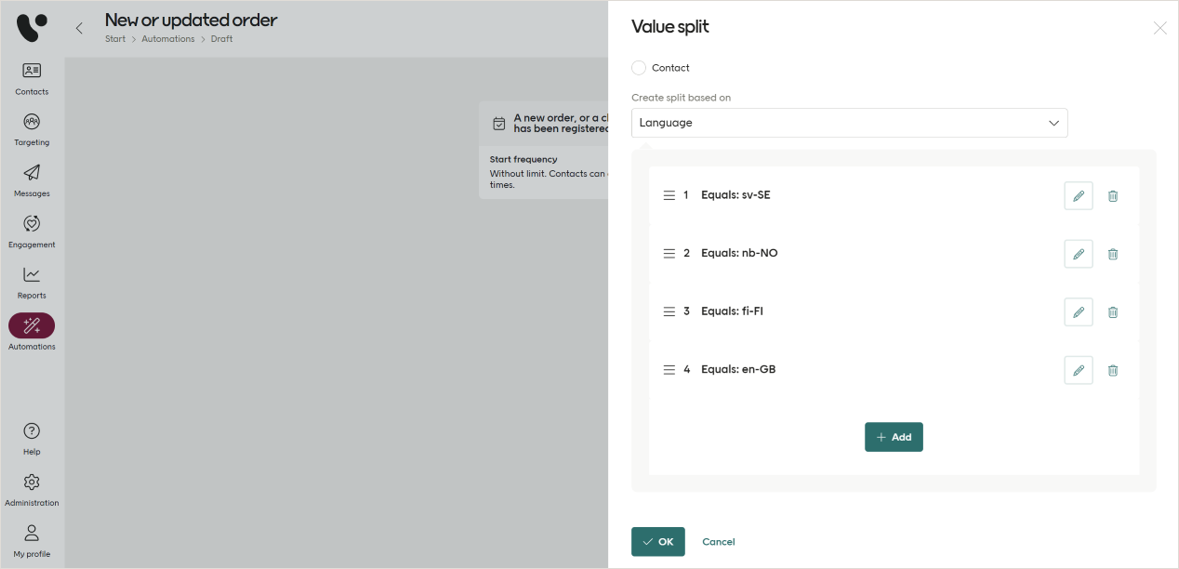Screen dimensions: 1179x569
Task: Go to Messages in the sidebar
Action: (32, 180)
